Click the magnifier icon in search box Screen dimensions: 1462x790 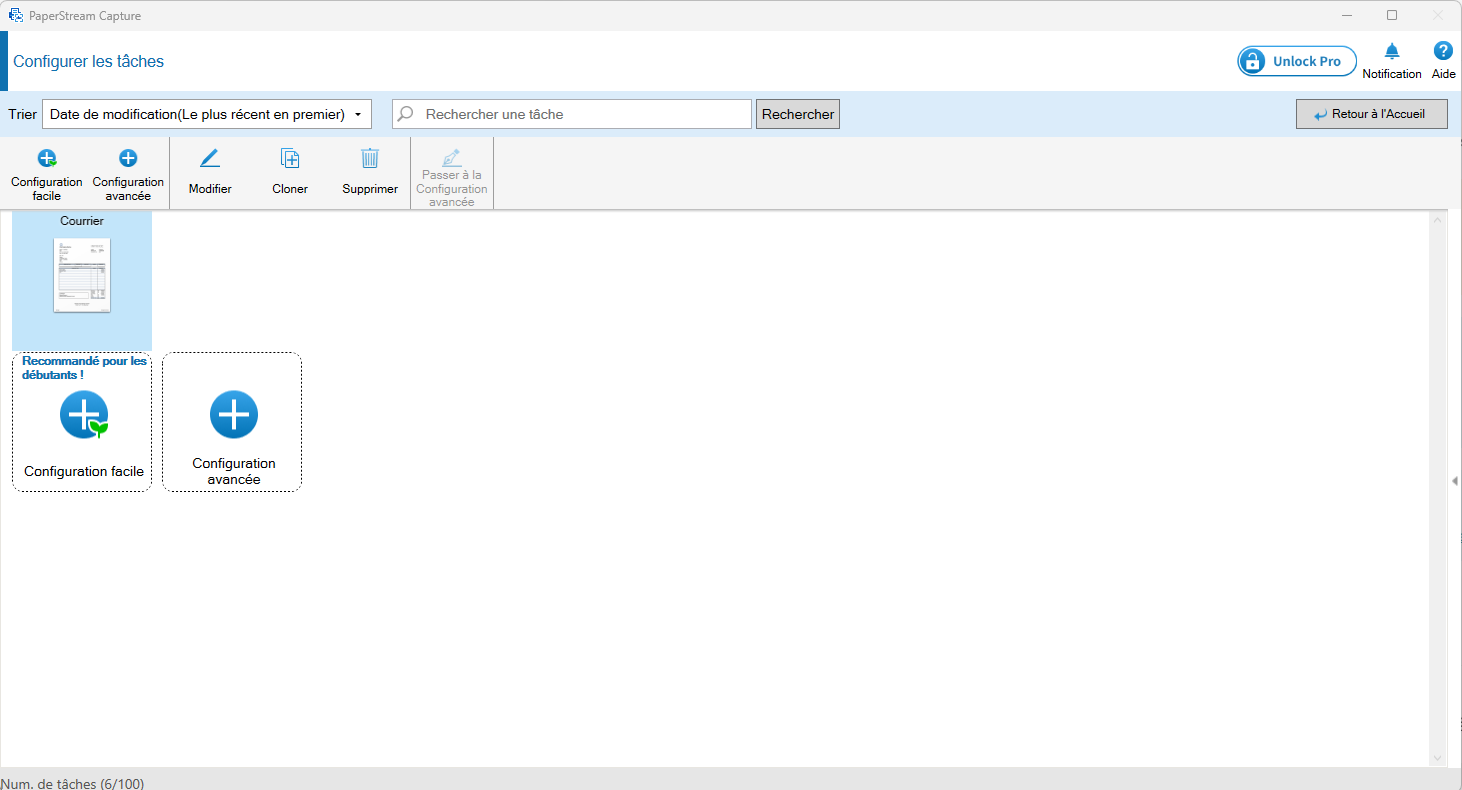point(405,114)
